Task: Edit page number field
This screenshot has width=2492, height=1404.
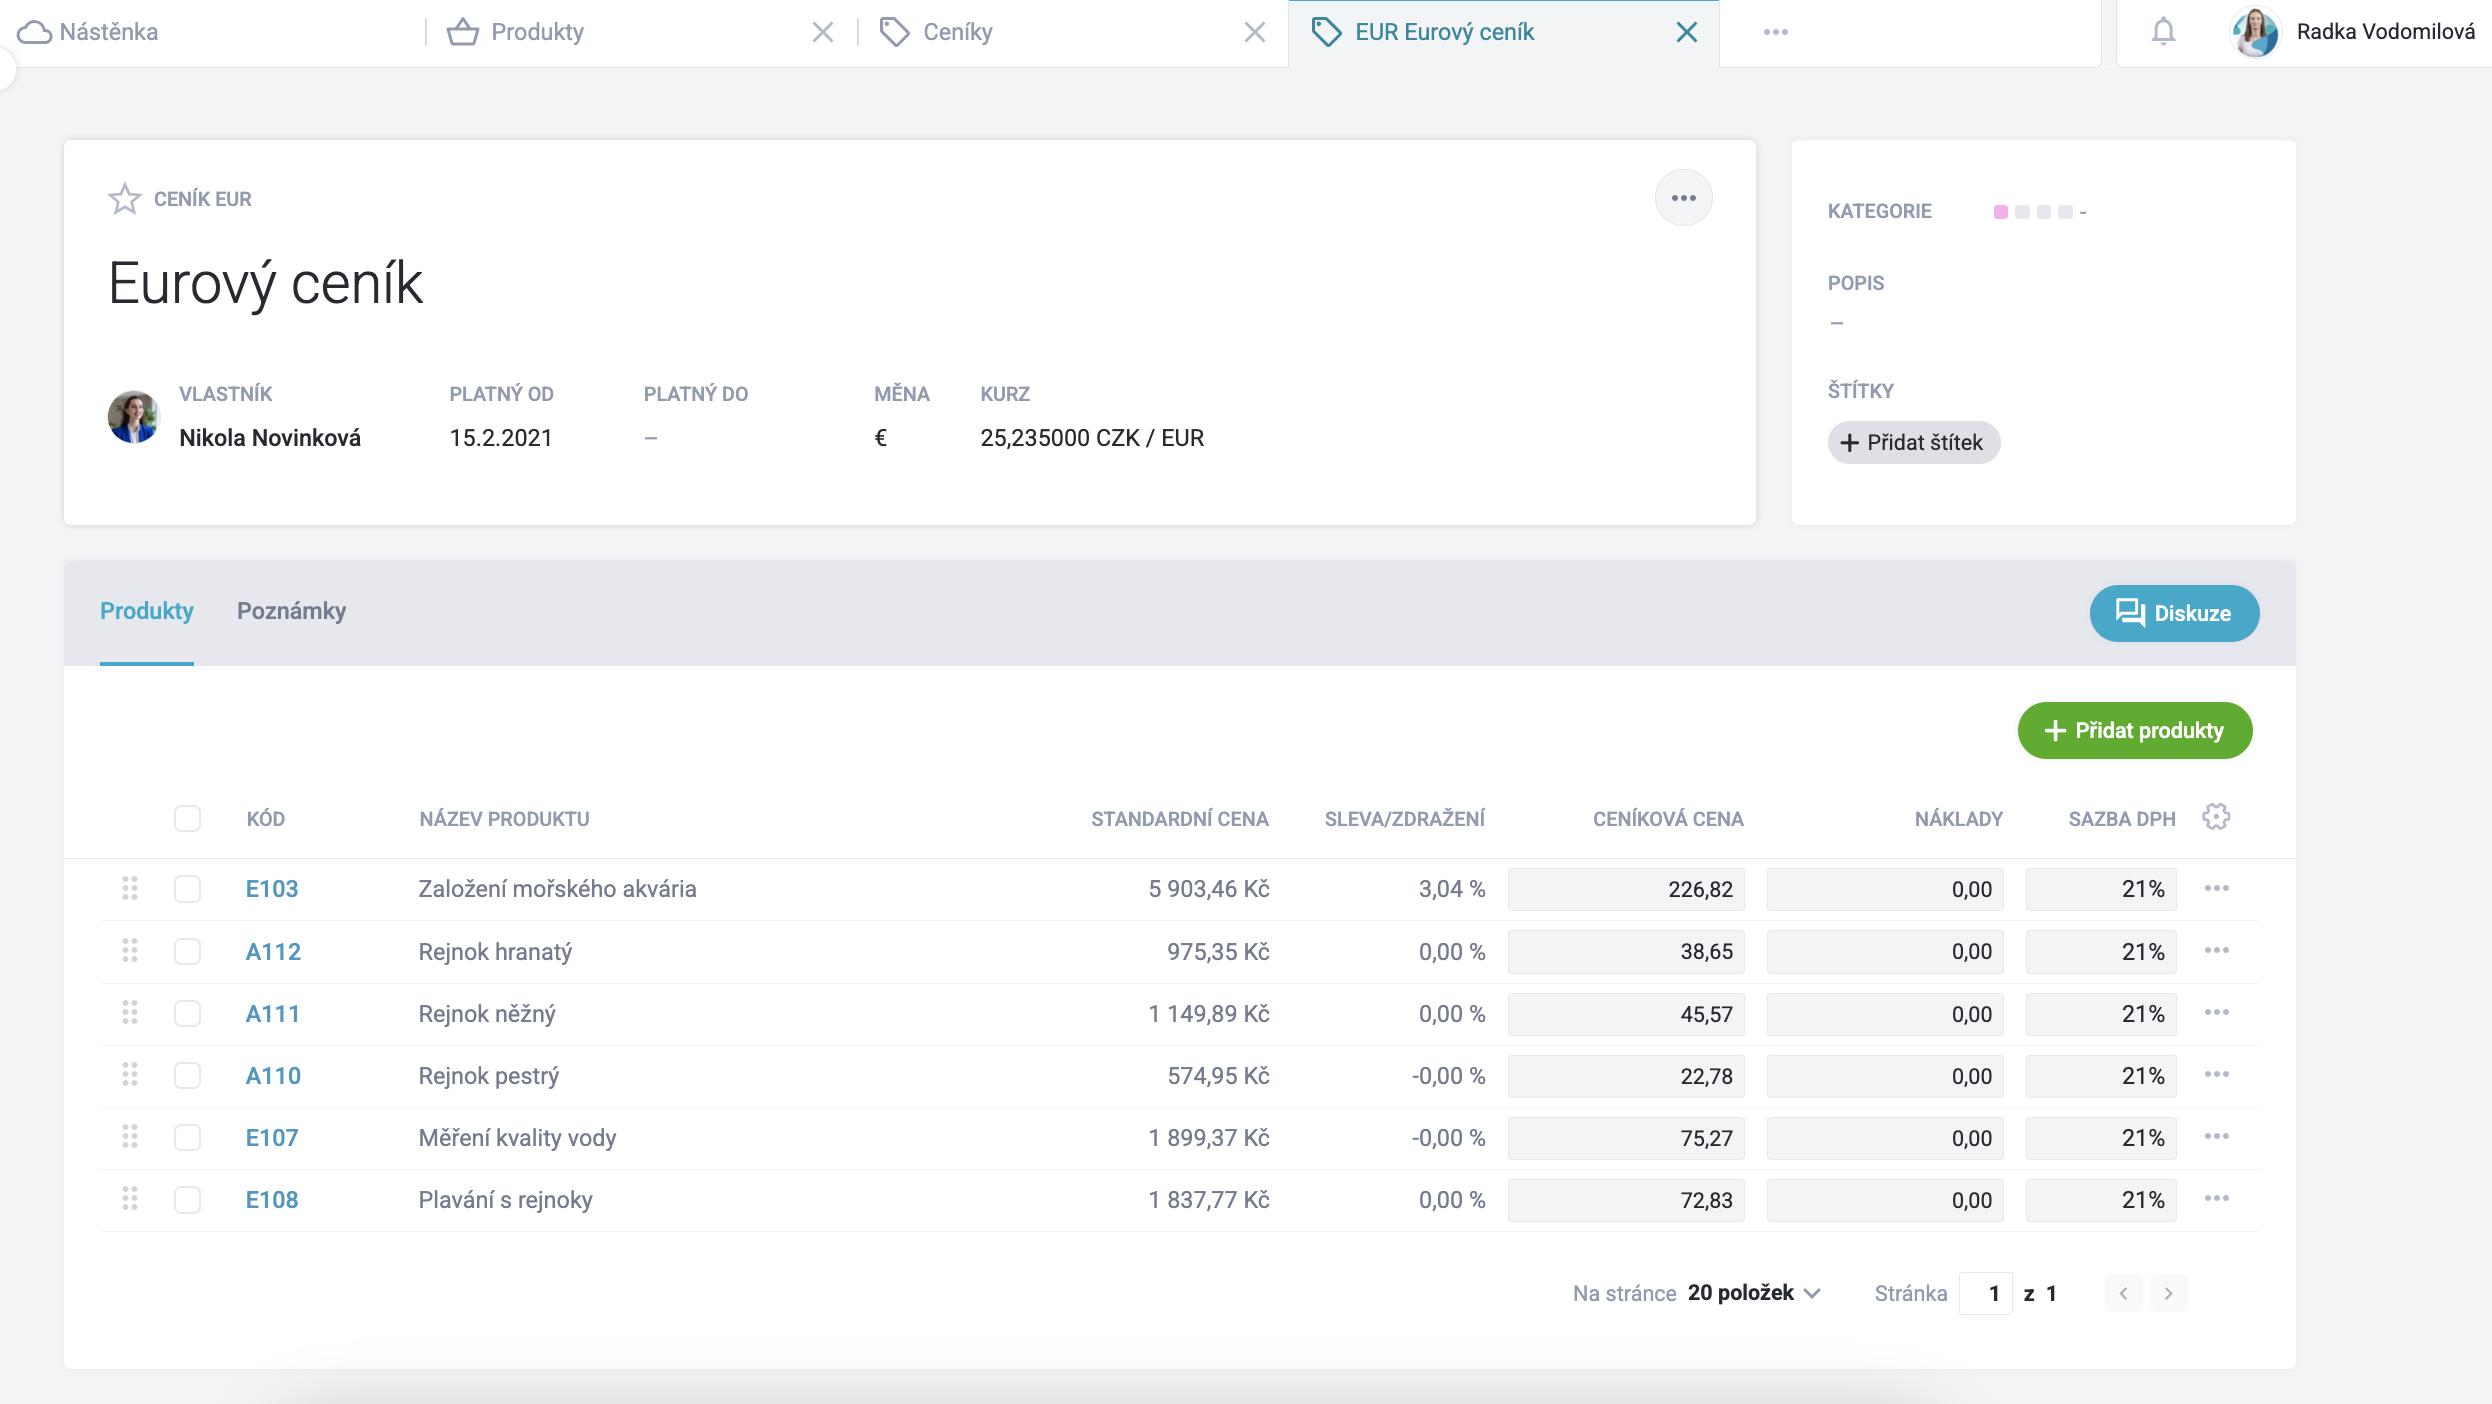Action: click(x=1985, y=1293)
